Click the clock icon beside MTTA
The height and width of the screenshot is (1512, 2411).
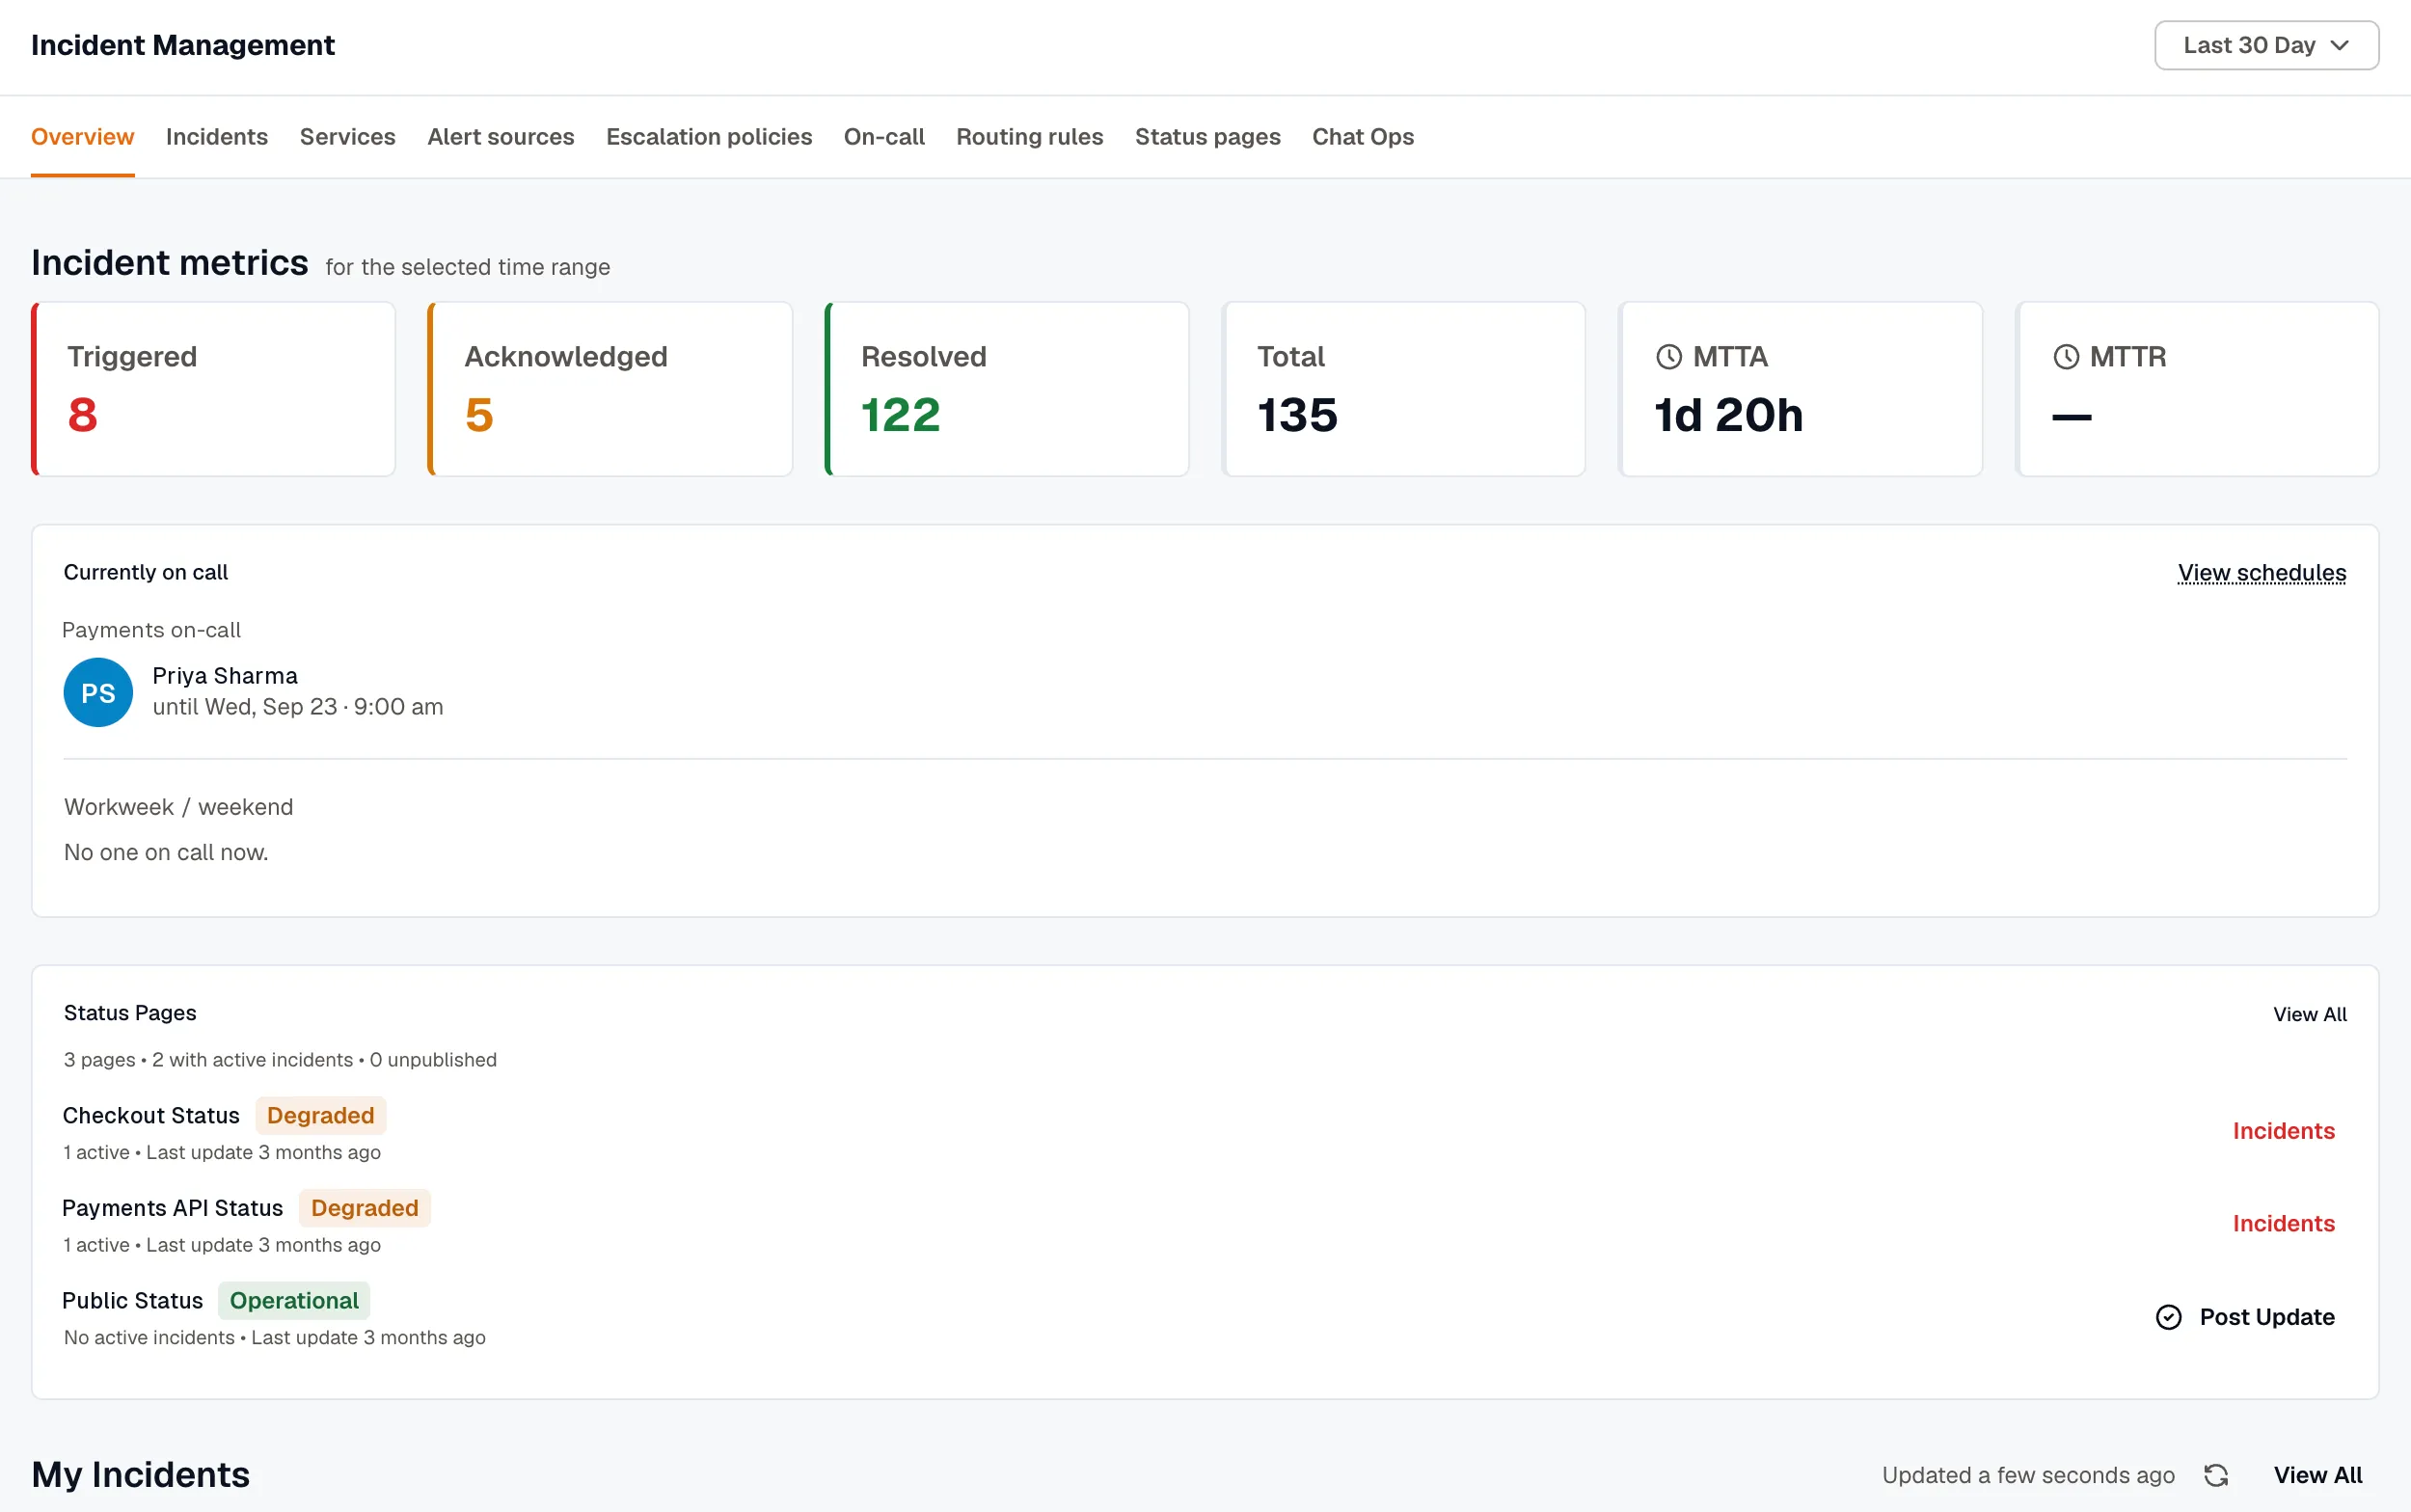point(1668,357)
